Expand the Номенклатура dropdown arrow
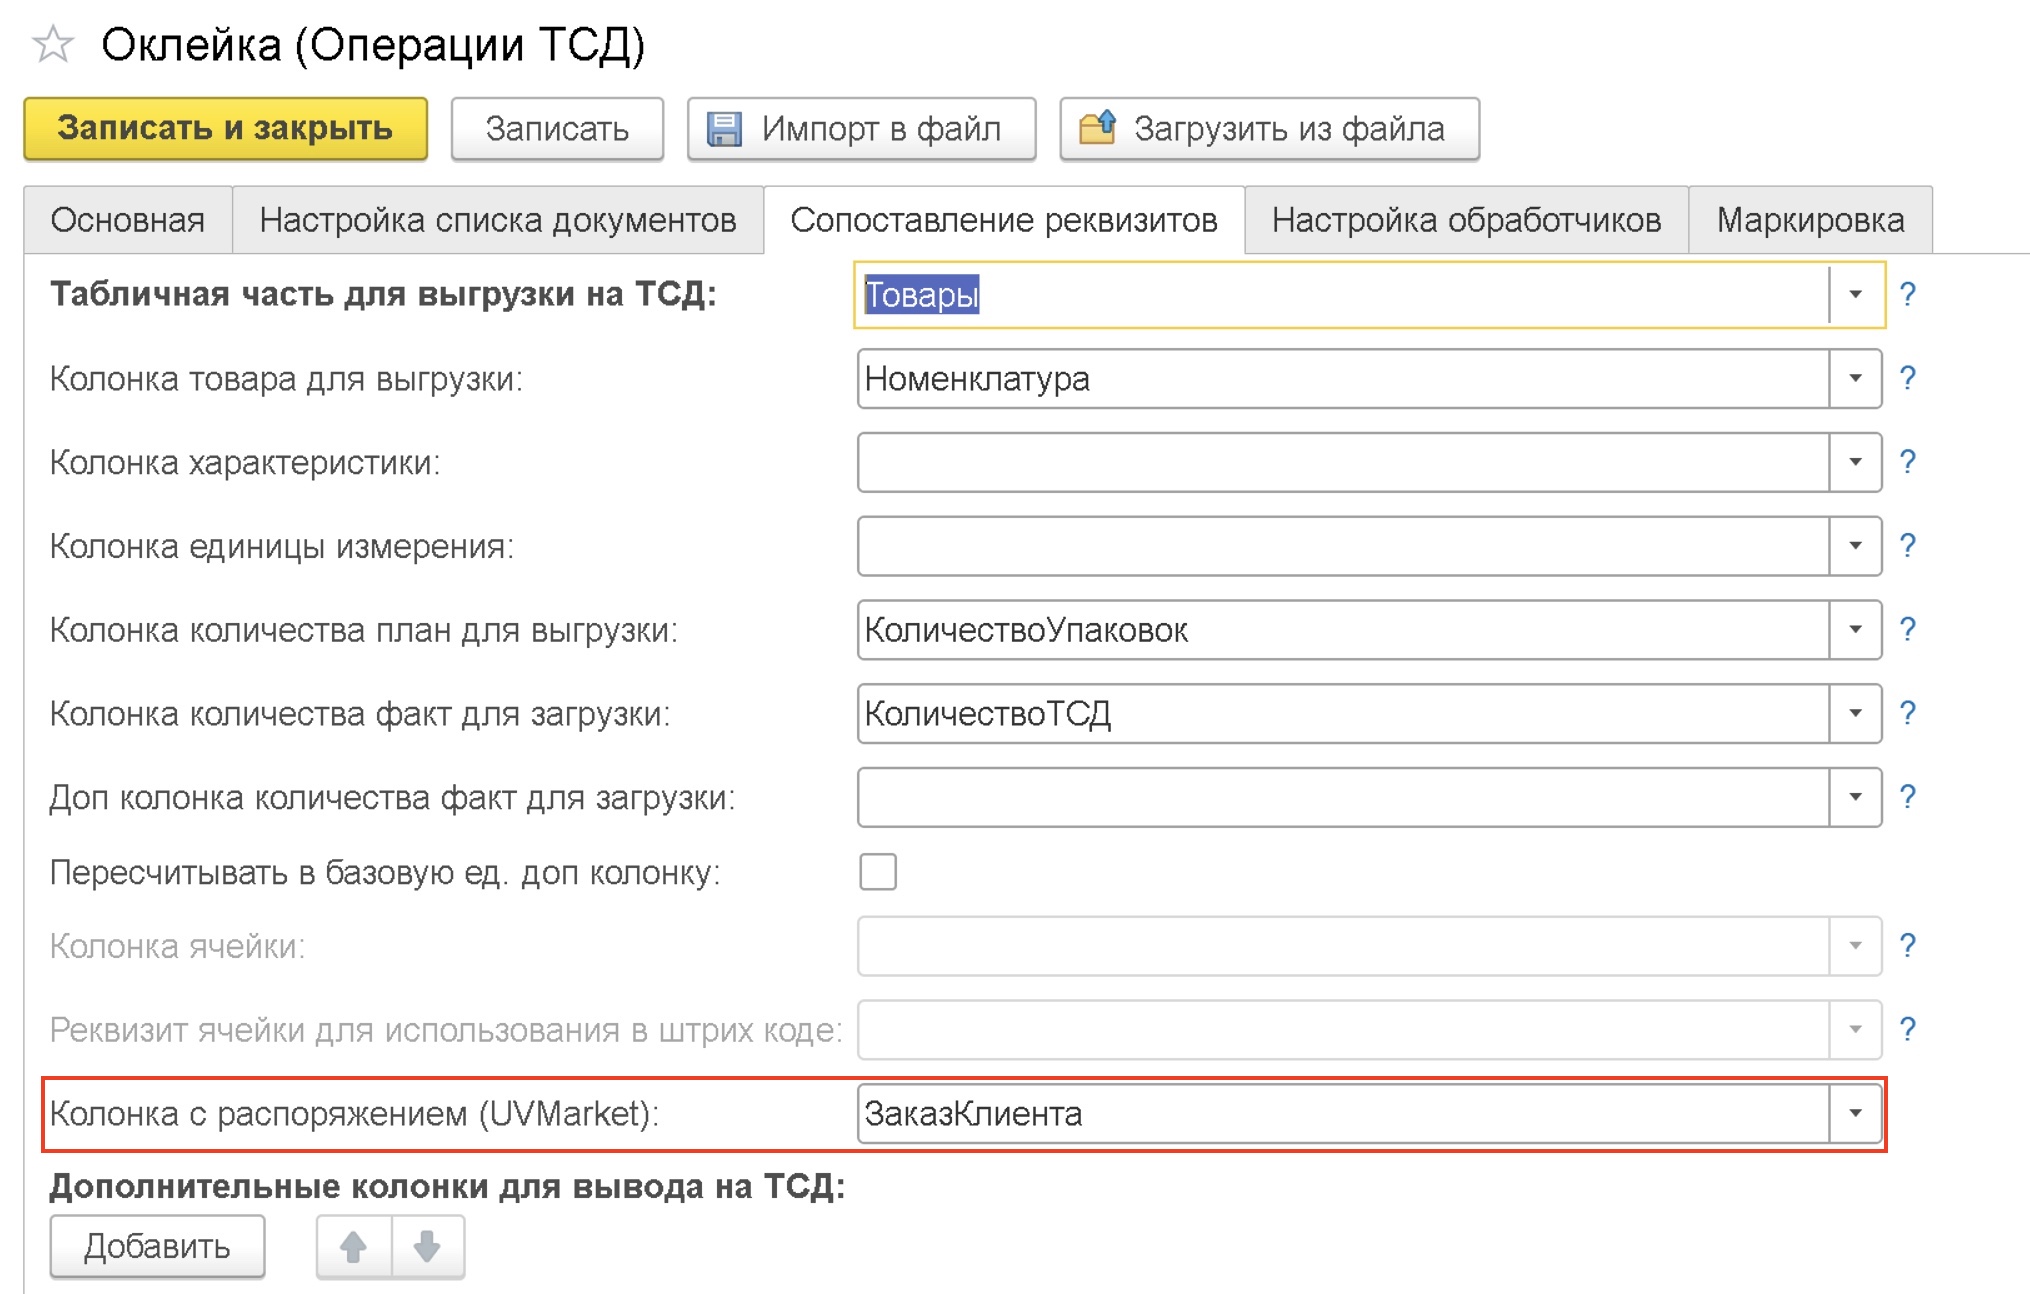This screenshot has width=2030, height=1294. [1856, 378]
